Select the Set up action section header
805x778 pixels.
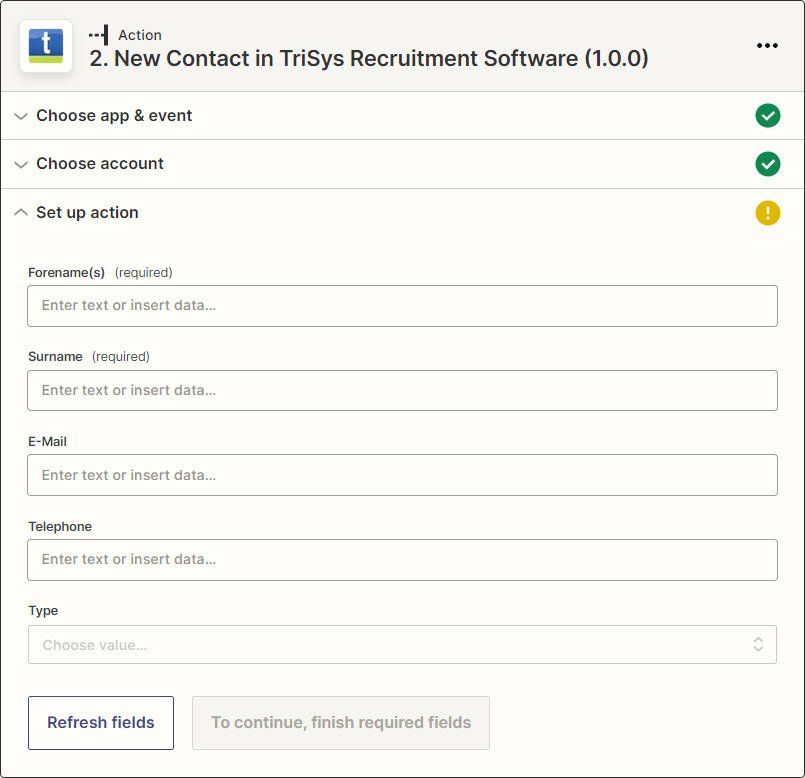(402, 213)
